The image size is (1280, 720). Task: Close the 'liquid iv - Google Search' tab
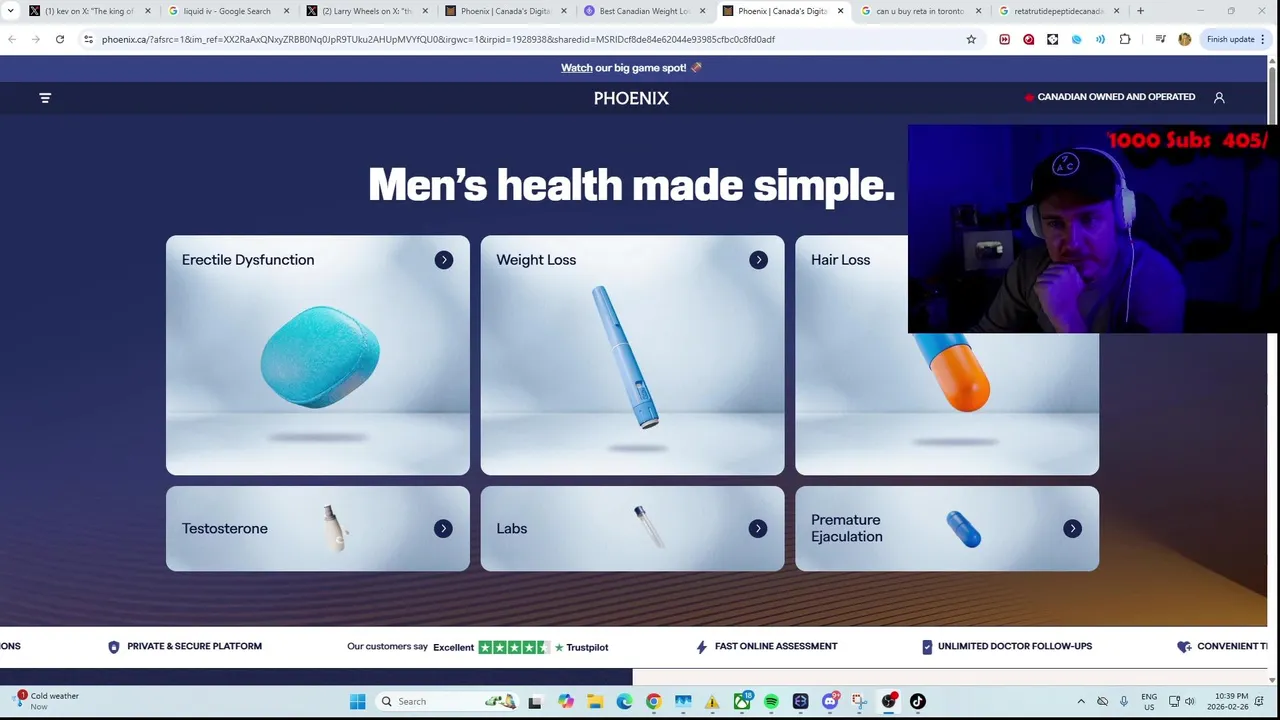click(287, 11)
